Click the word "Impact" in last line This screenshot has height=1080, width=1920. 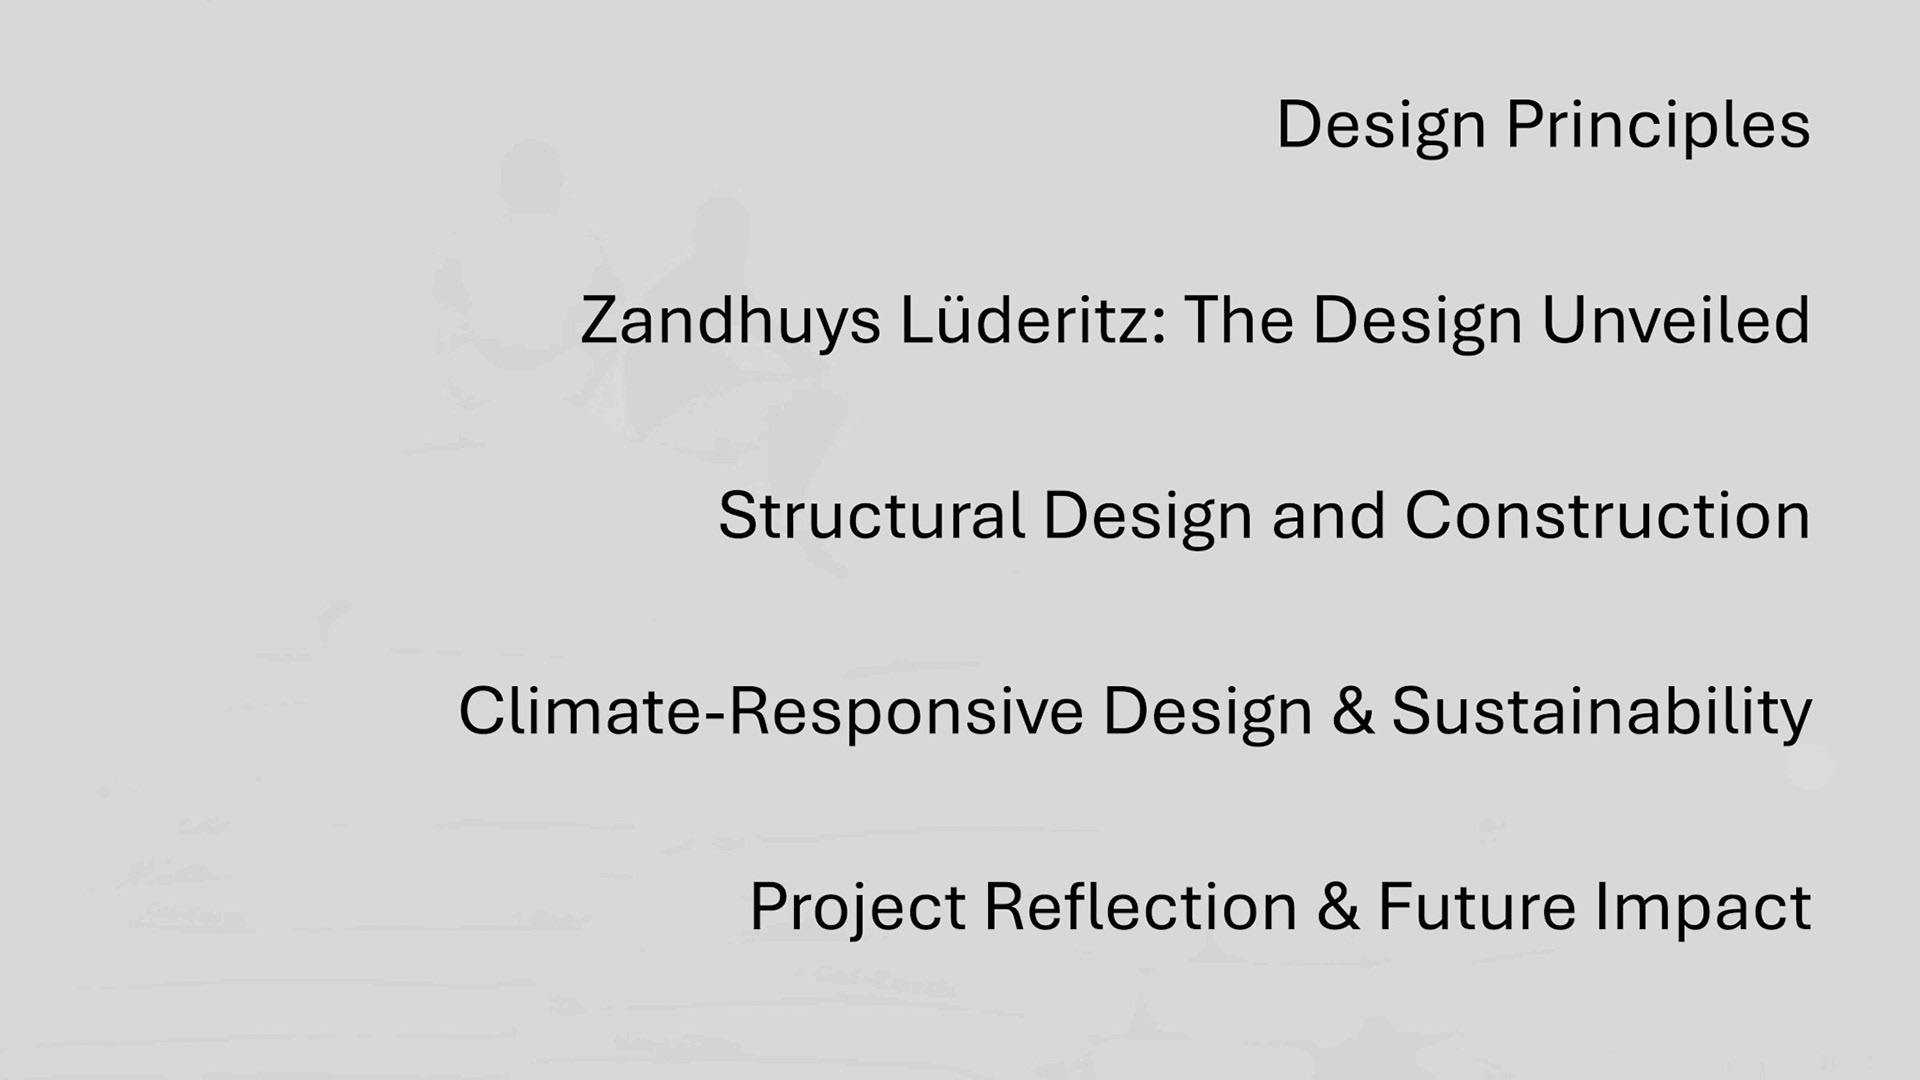(1702, 907)
